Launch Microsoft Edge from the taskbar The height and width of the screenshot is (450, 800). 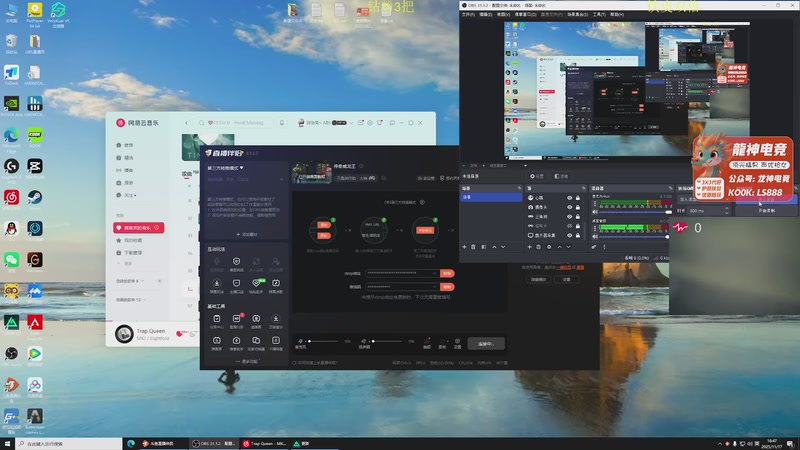tap(131, 444)
